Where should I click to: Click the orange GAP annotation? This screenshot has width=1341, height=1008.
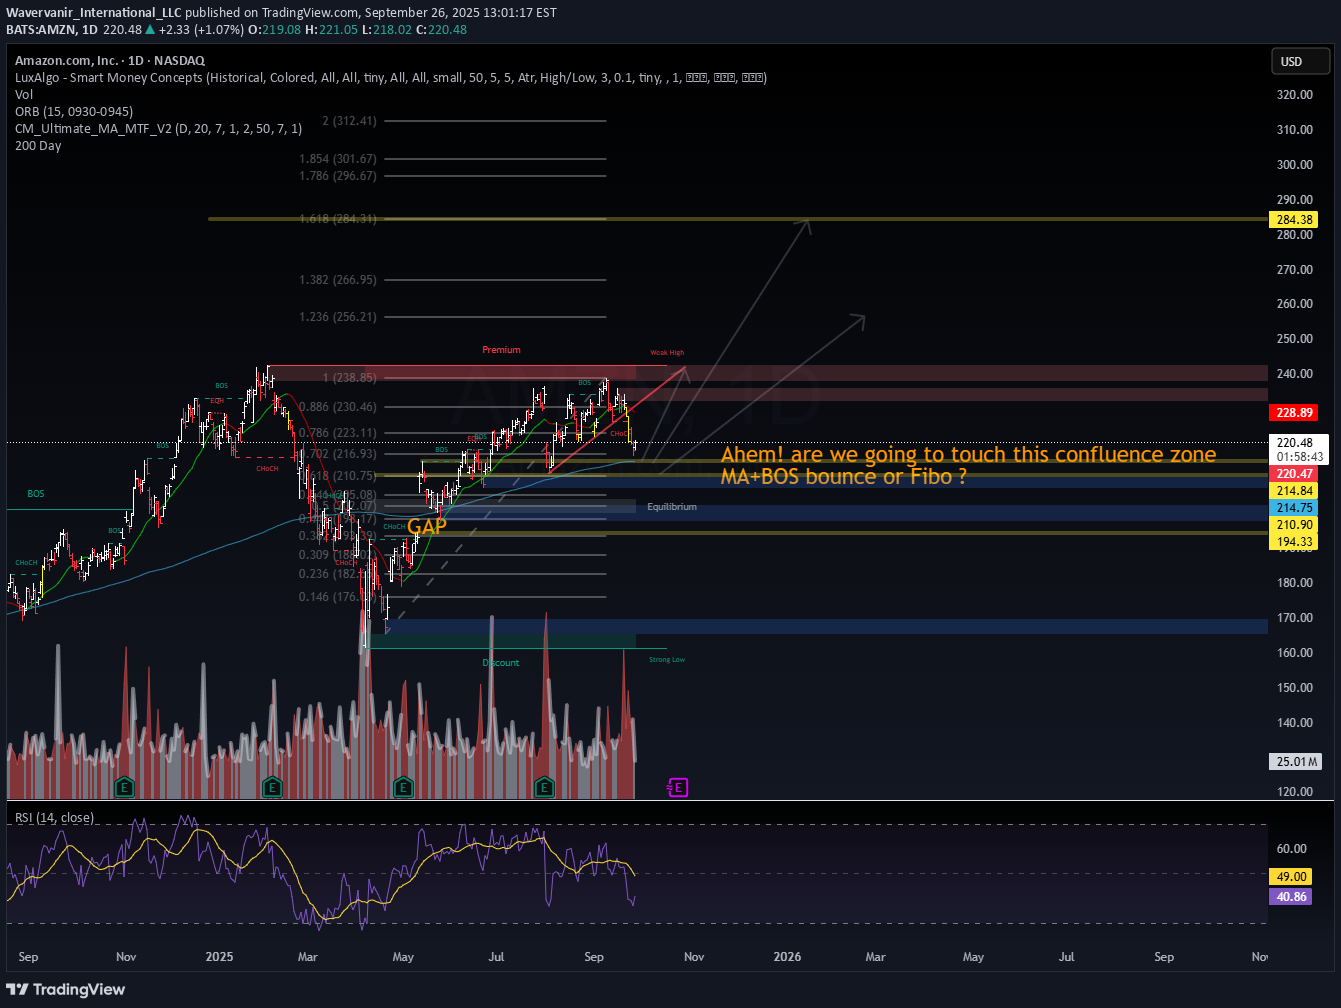(426, 526)
